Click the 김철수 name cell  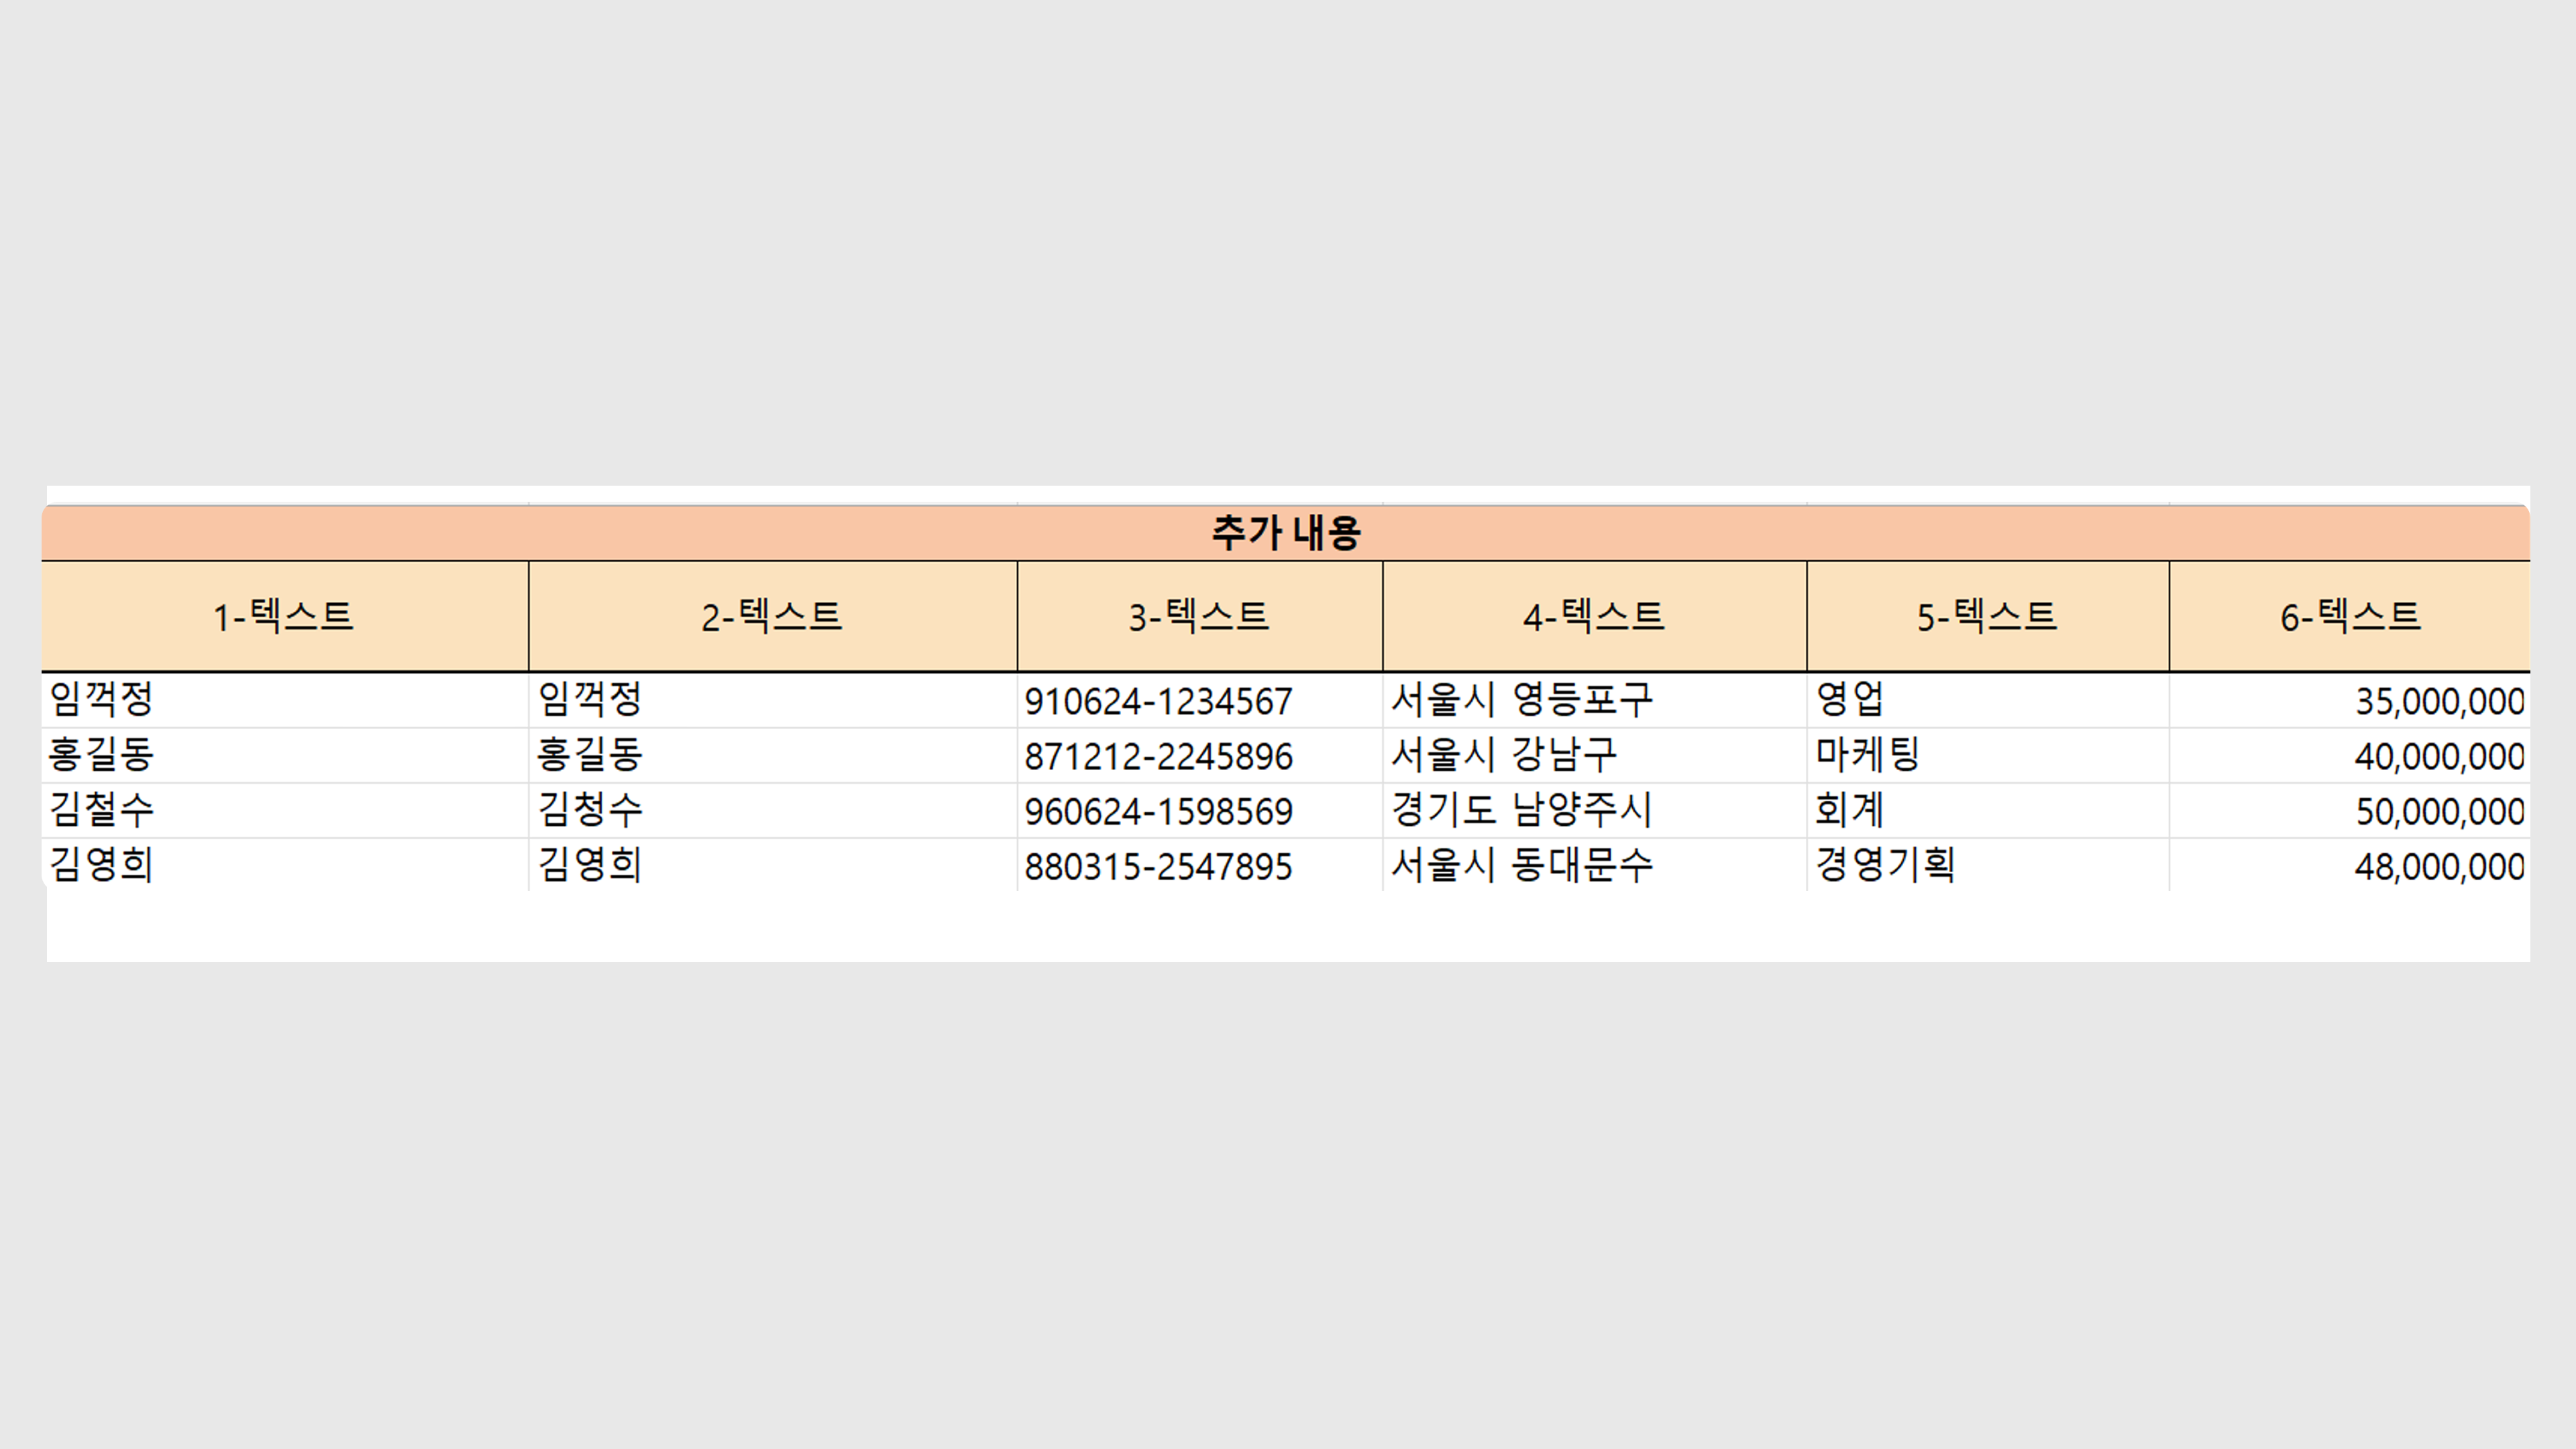click(102, 810)
